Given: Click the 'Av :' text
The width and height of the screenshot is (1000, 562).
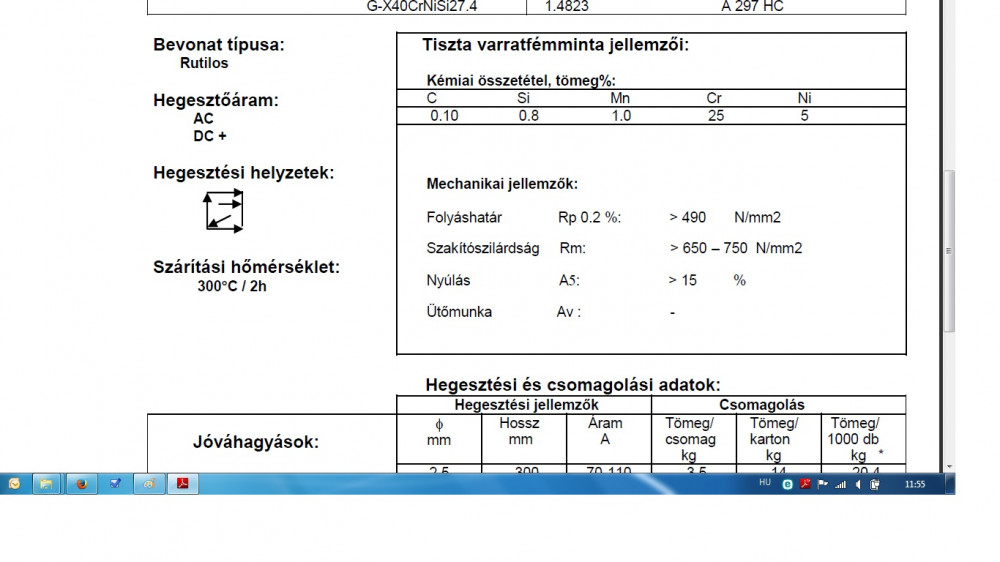Looking at the screenshot, I should coord(569,312).
